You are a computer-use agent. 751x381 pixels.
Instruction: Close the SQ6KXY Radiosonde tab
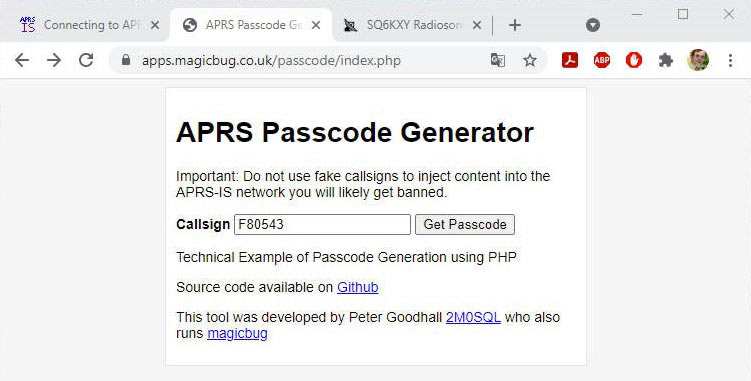click(477, 25)
